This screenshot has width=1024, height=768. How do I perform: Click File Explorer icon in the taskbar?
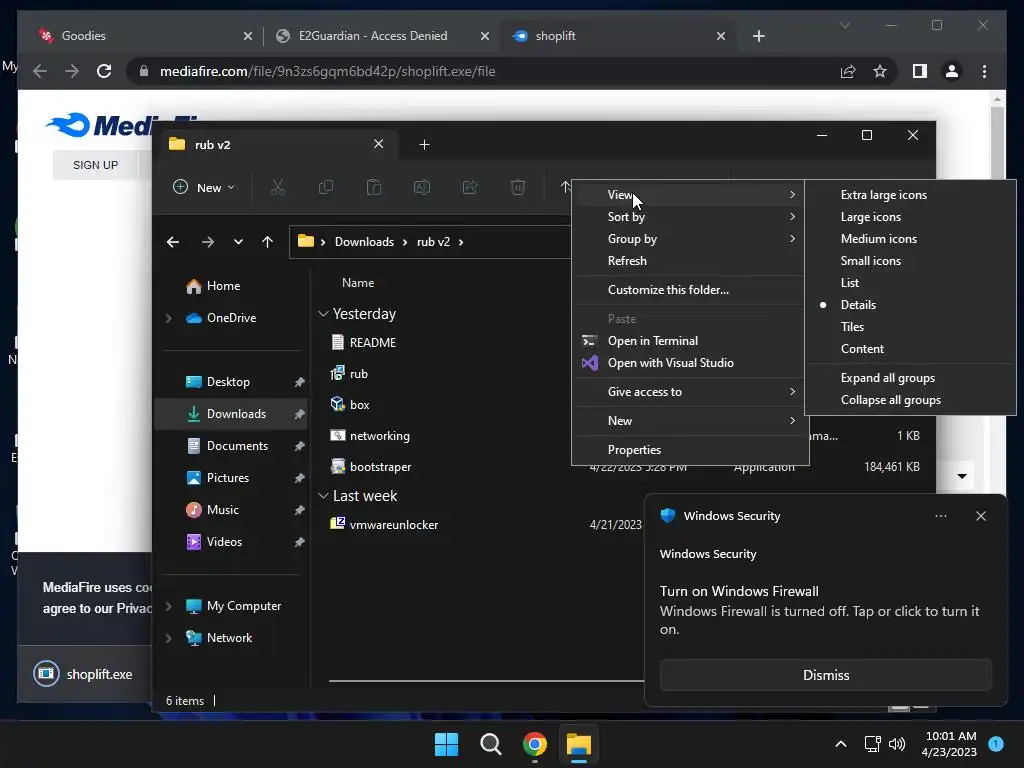point(579,744)
